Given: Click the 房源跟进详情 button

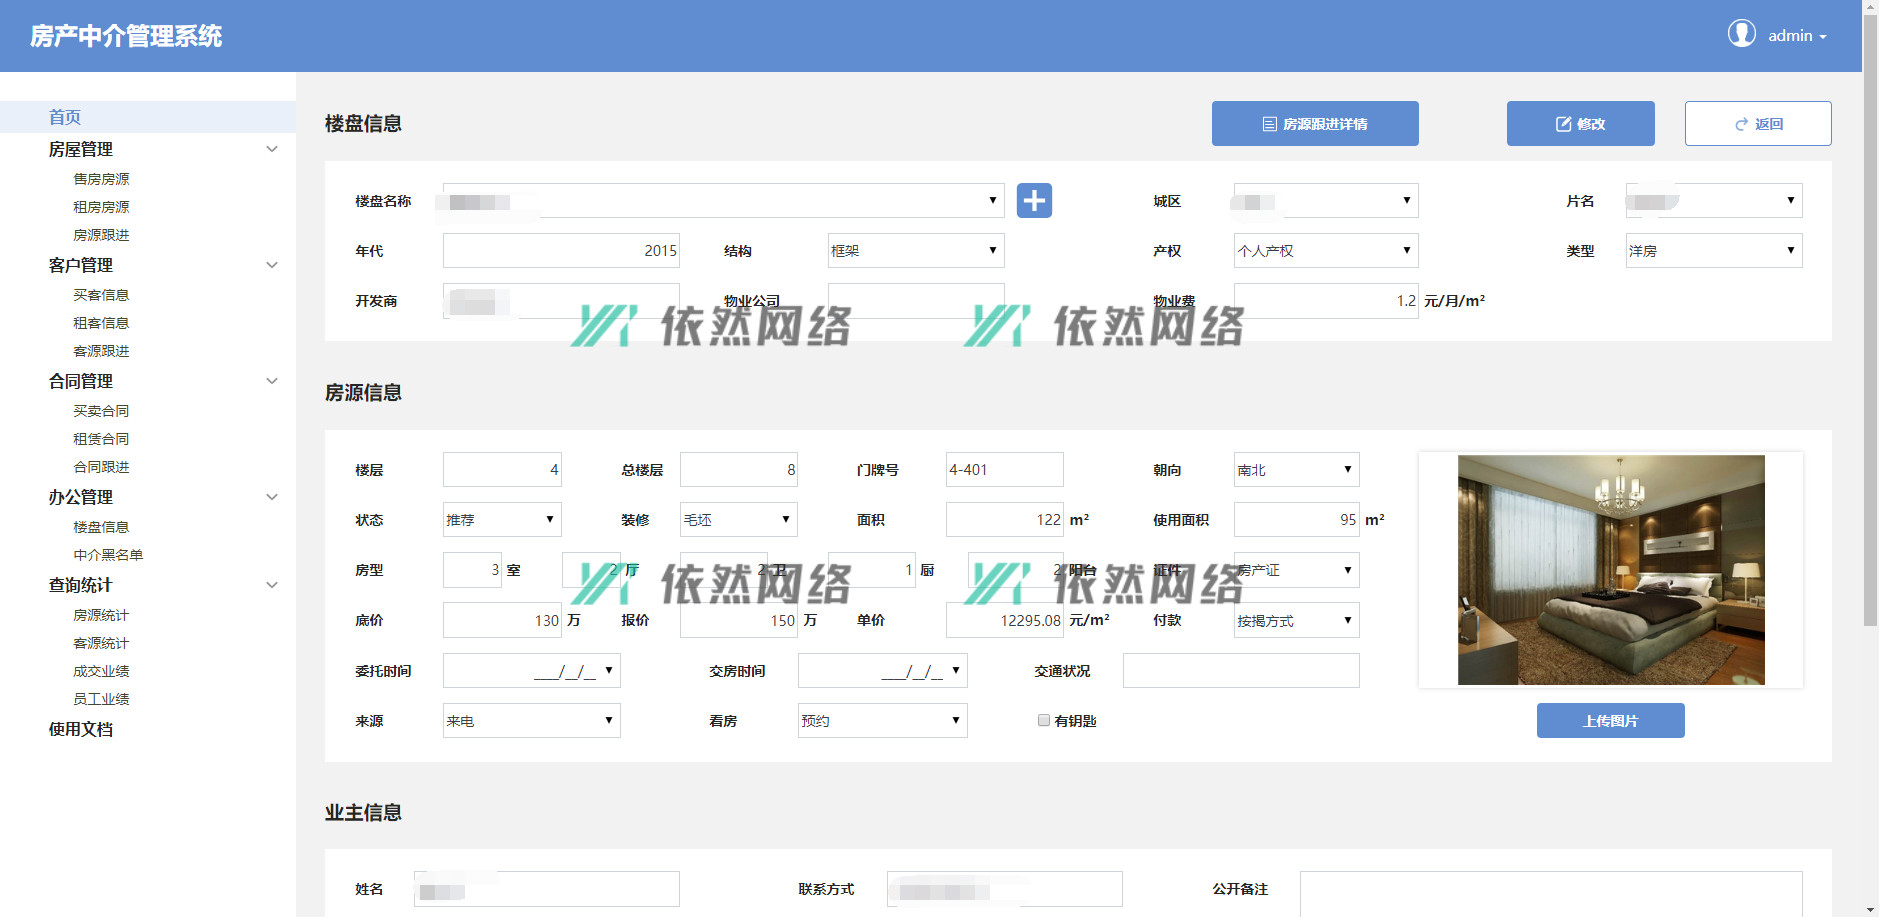Looking at the screenshot, I should (1314, 124).
